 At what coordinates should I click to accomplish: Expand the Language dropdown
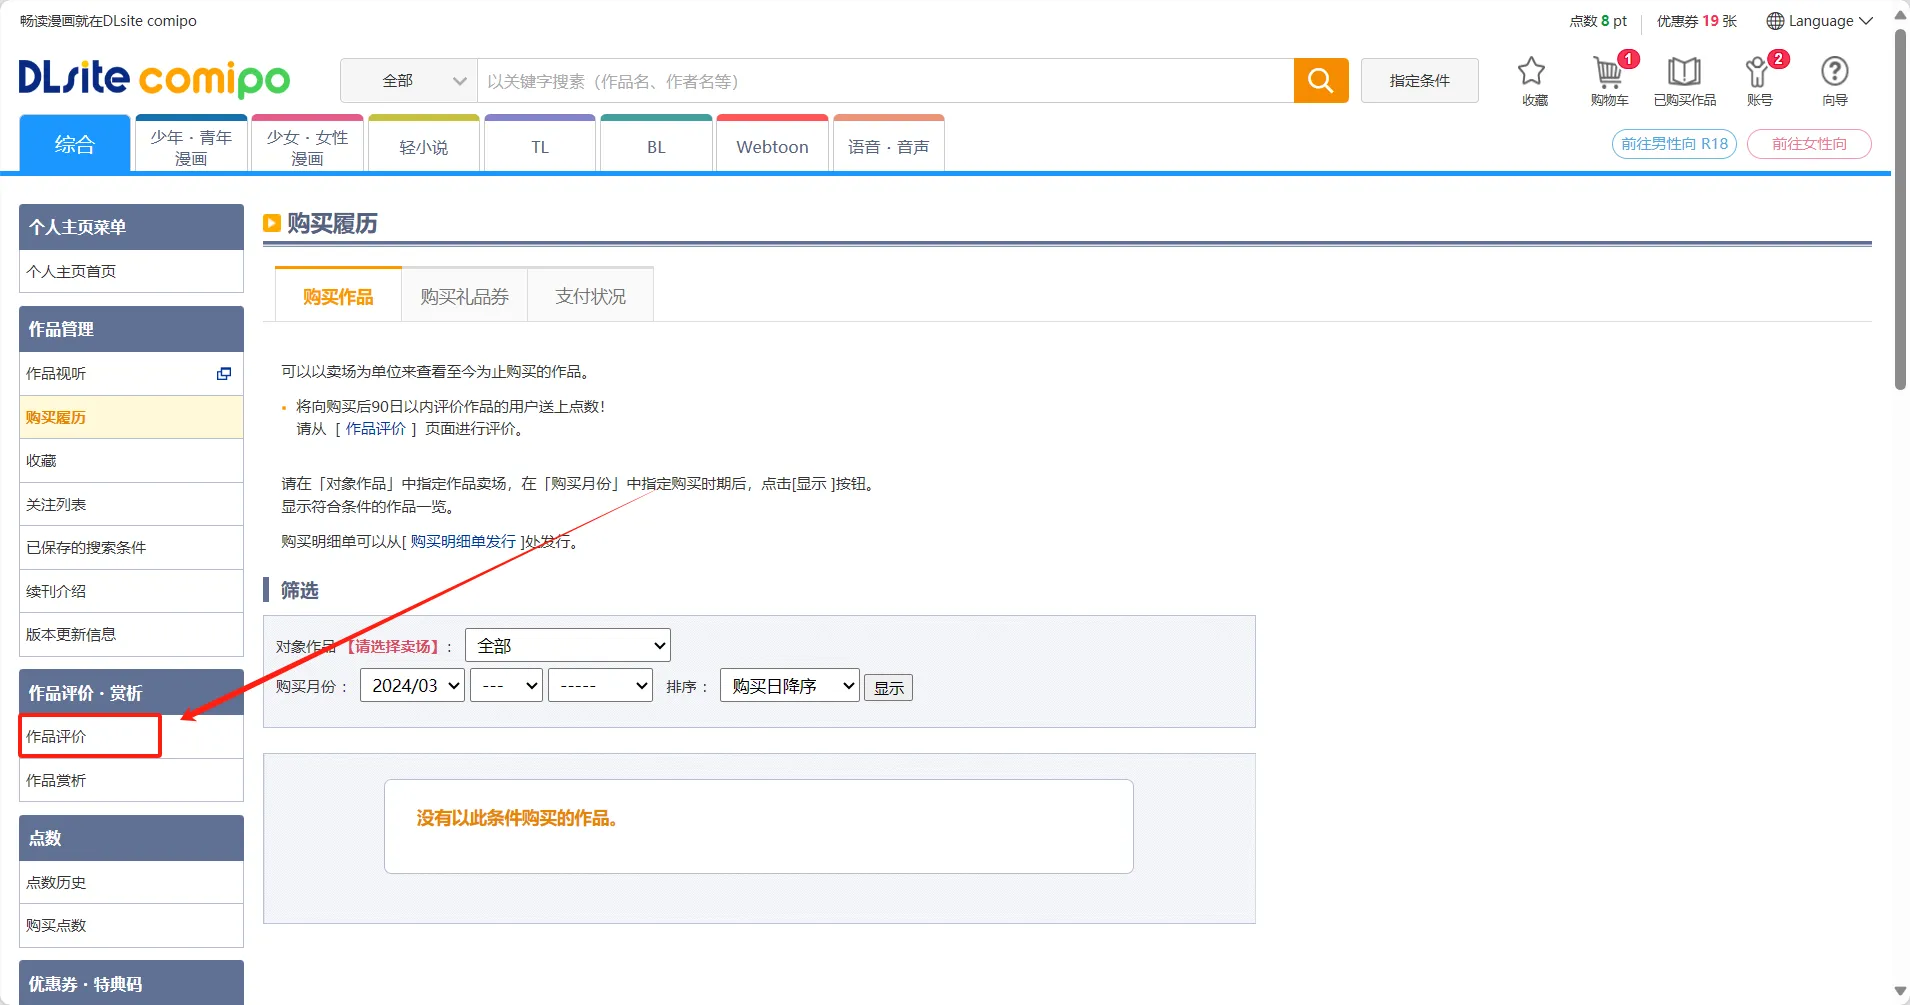(1819, 21)
